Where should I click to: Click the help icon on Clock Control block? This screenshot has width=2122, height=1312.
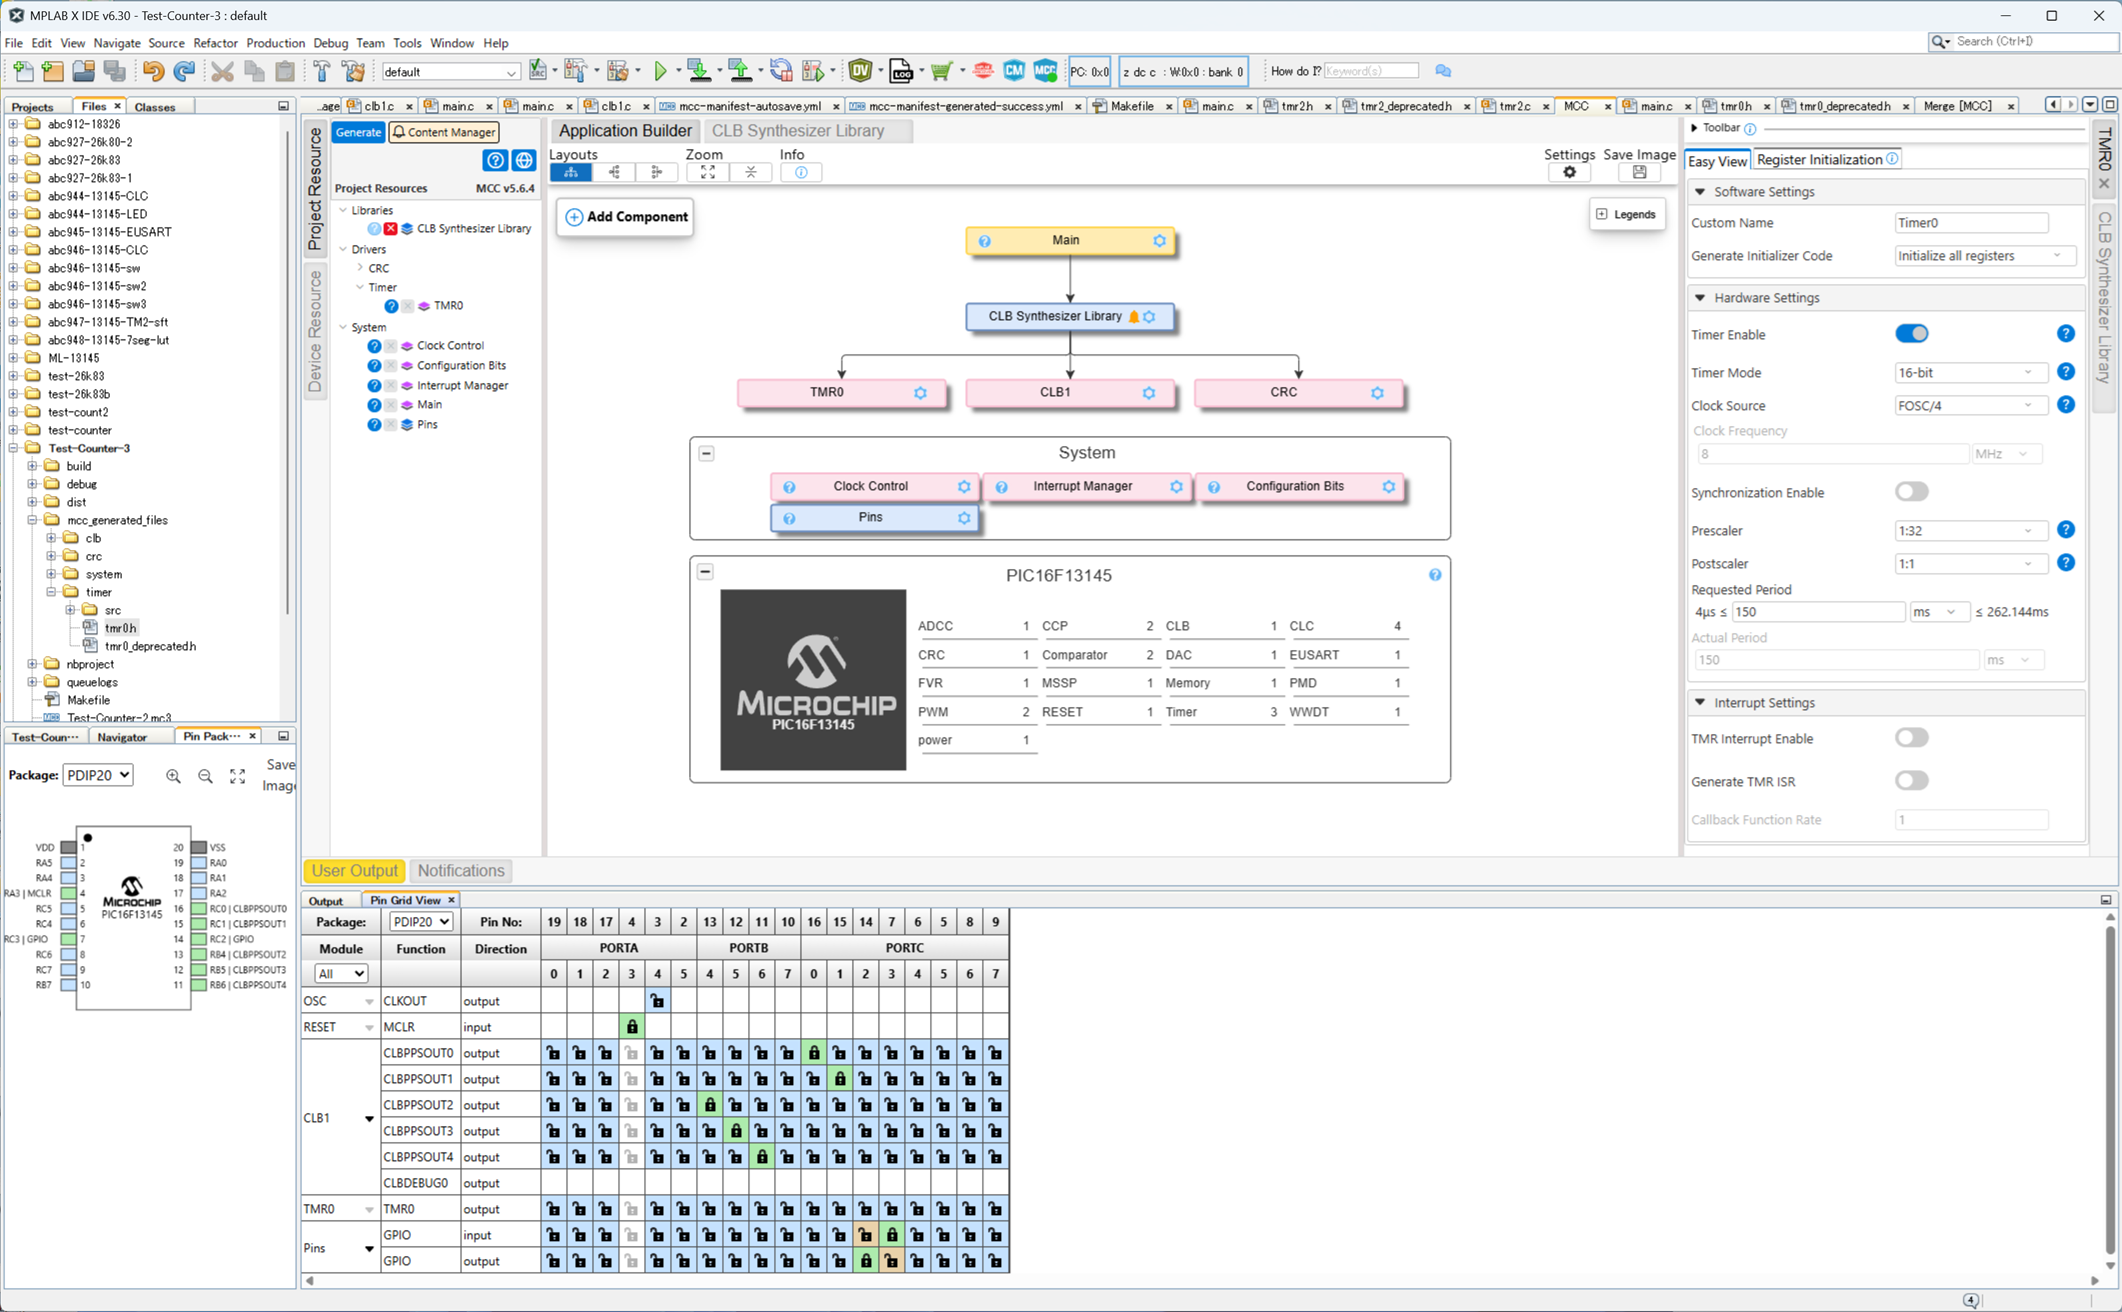[x=789, y=487]
